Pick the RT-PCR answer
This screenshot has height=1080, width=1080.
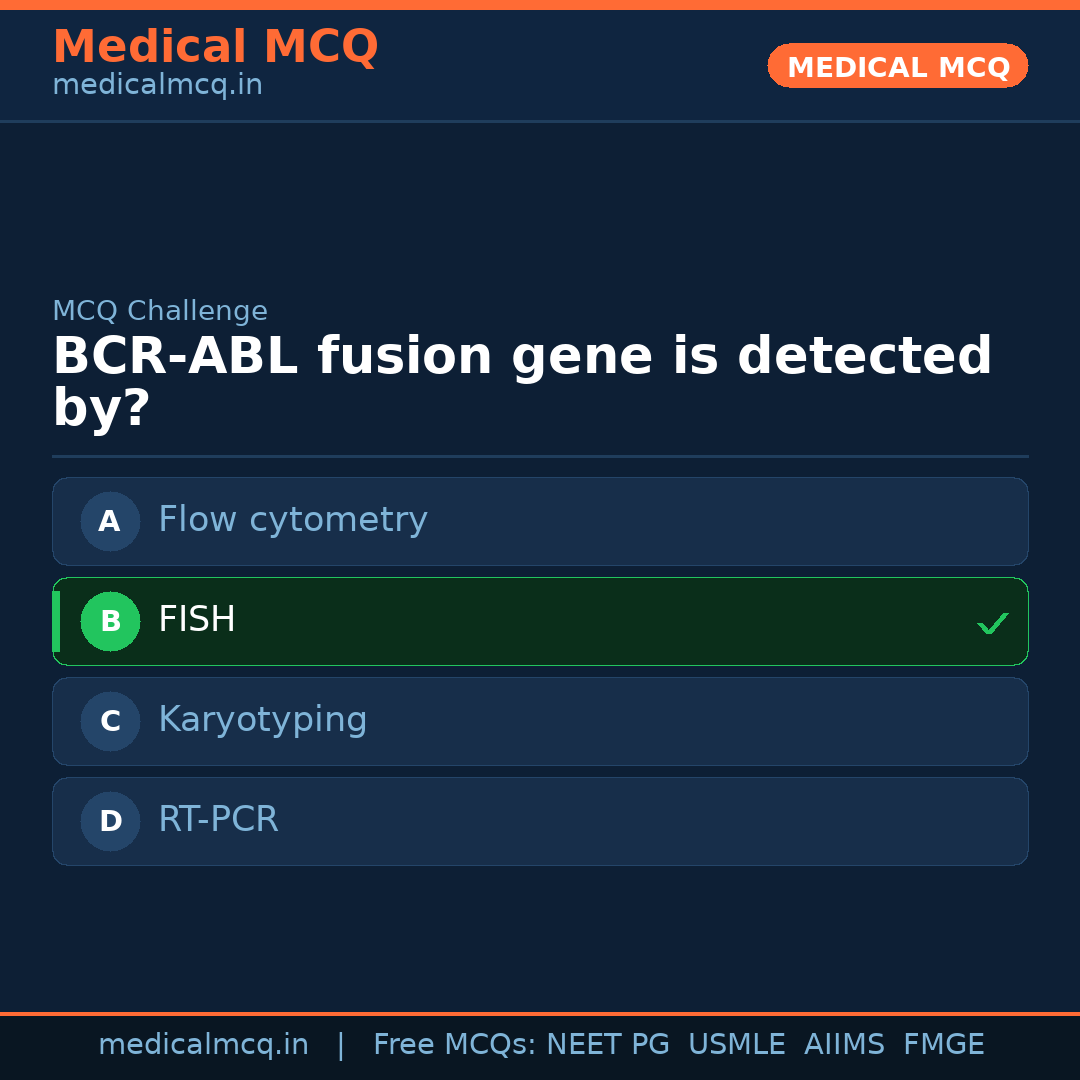click(x=218, y=820)
